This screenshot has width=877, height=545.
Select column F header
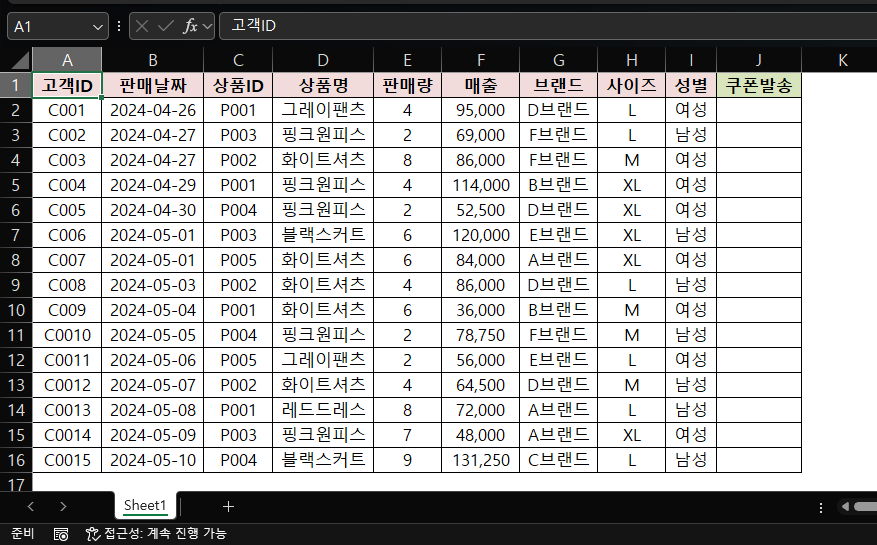point(480,59)
